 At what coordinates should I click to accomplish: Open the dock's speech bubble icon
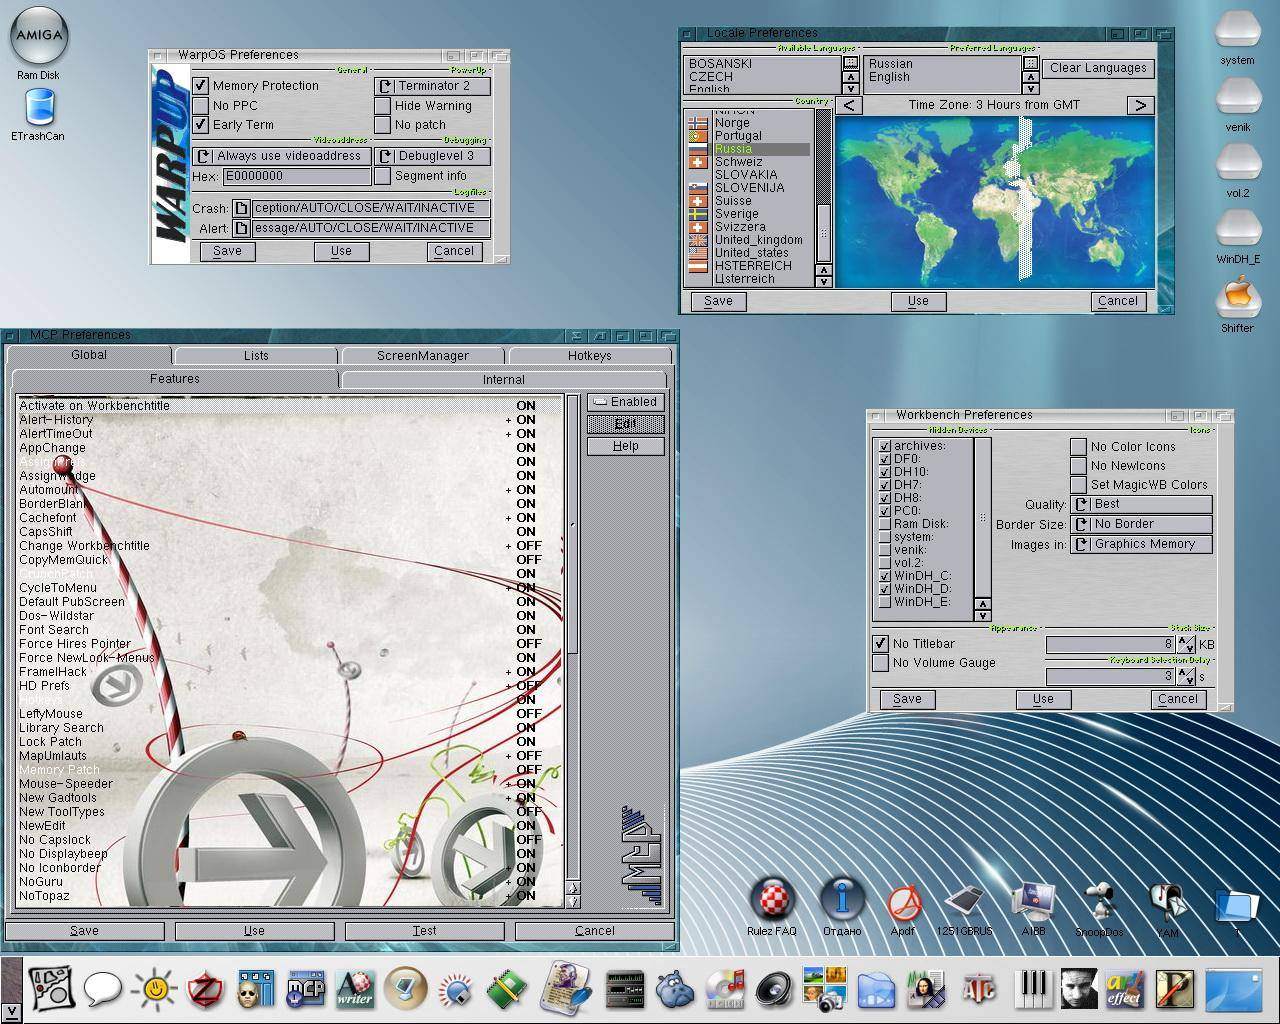coord(102,990)
